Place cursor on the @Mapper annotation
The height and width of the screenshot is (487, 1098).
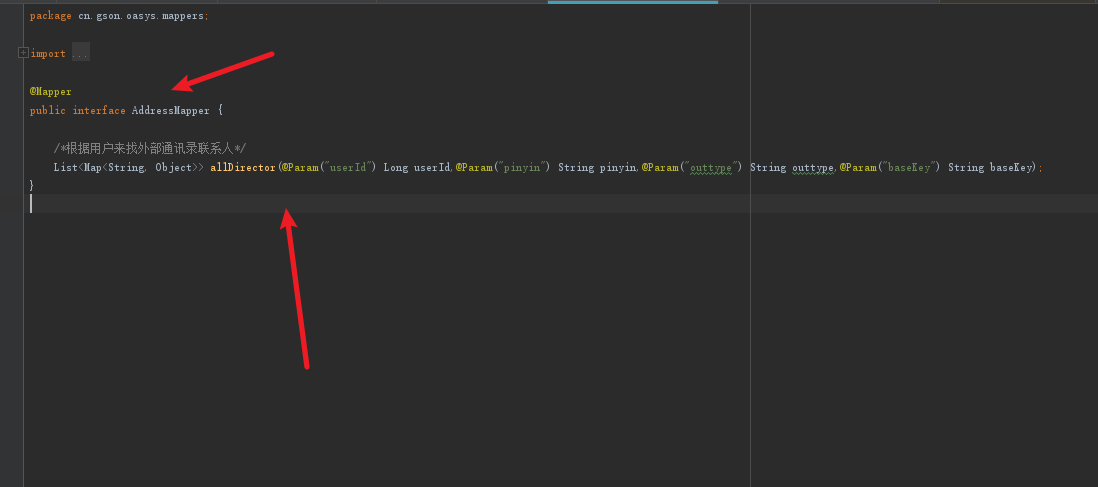pos(51,91)
